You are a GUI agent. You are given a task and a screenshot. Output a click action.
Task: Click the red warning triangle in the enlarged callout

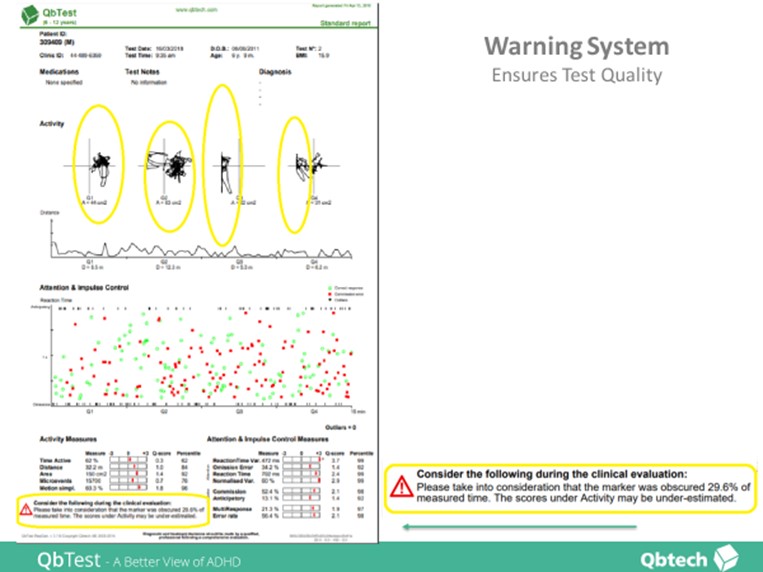point(401,486)
